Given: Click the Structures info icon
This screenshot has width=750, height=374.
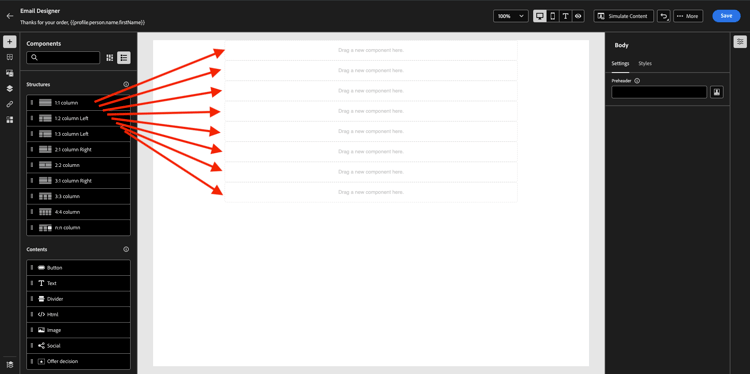Looking at the screenshot, I should tap(126, 84).
